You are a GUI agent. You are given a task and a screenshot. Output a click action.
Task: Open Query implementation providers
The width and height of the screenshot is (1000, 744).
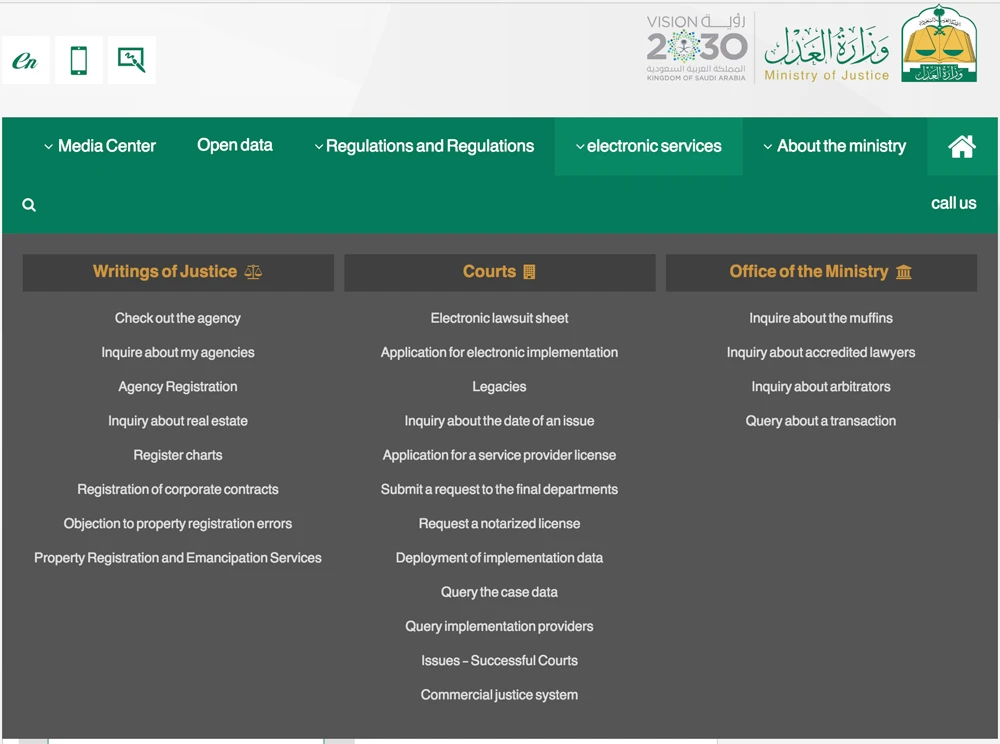[x=499, y=627]
